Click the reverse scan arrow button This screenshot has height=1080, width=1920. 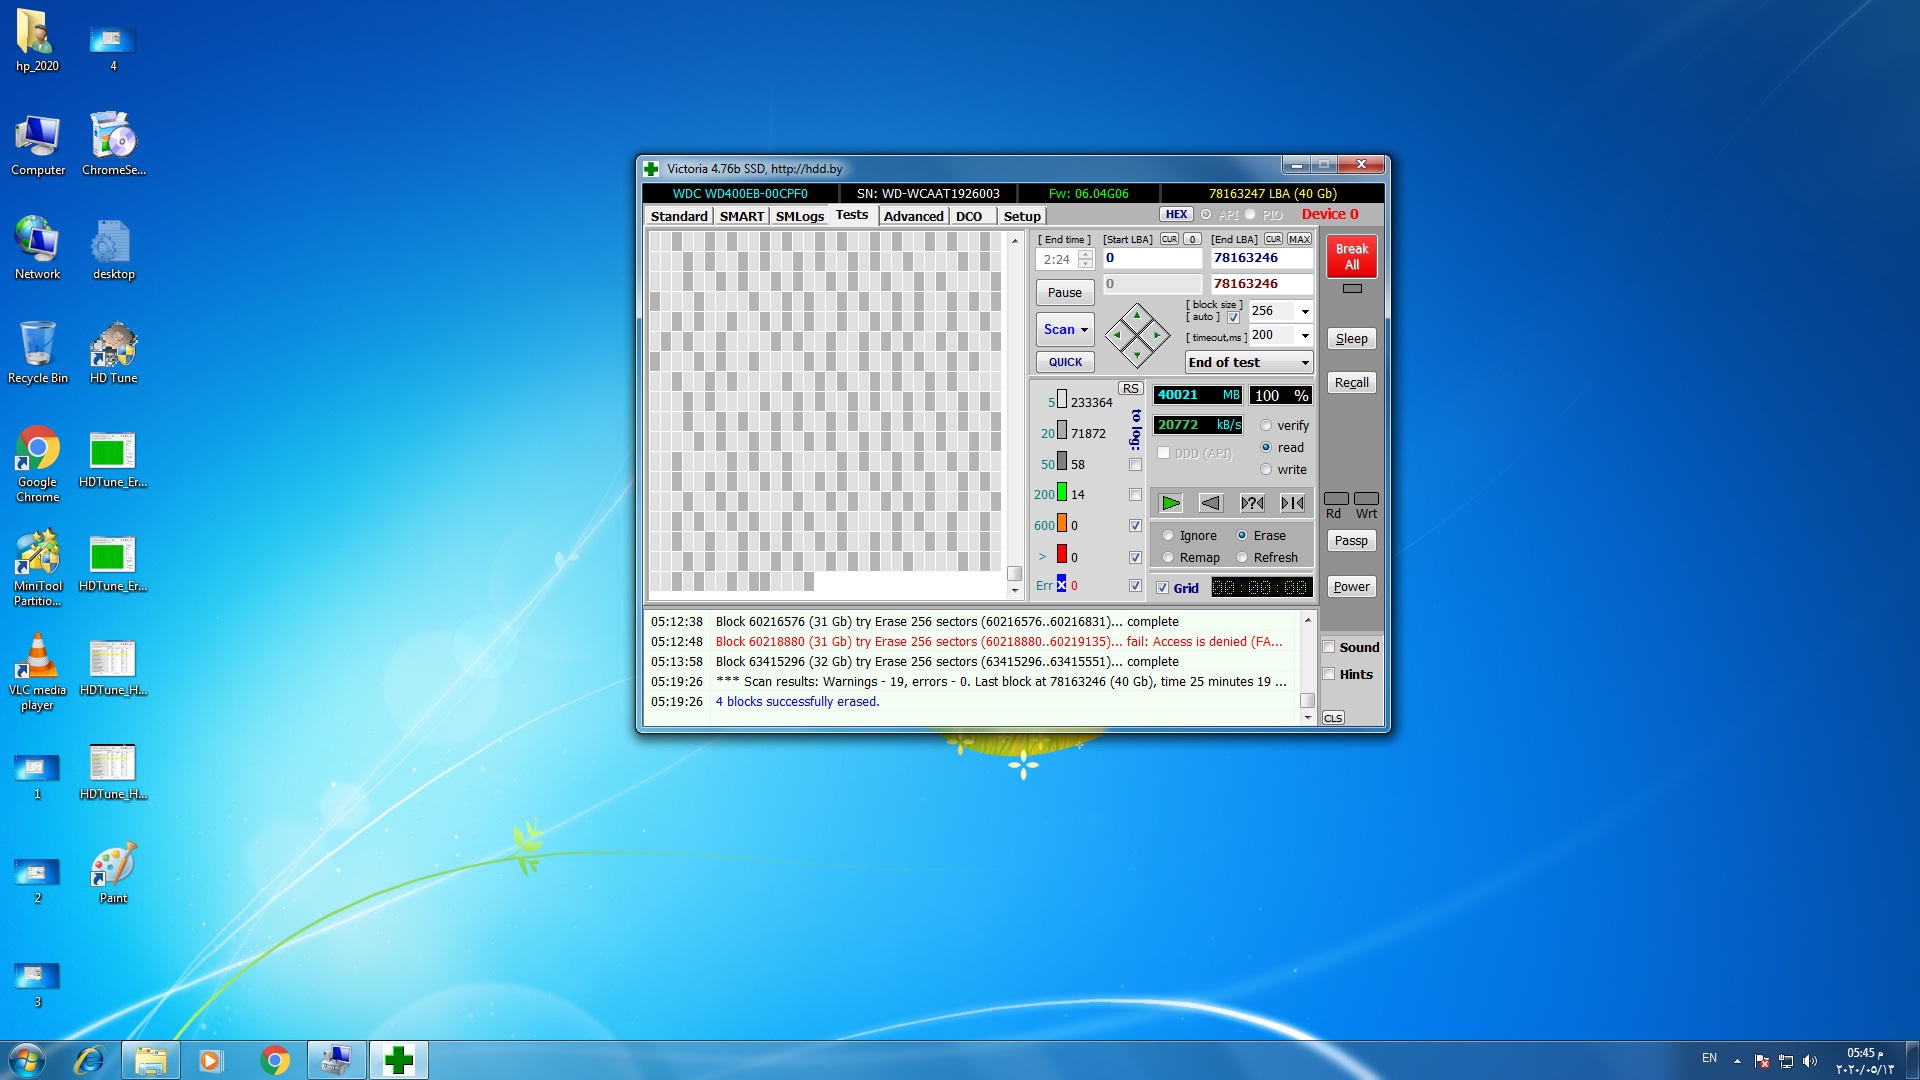click(x=1211, y=503)
